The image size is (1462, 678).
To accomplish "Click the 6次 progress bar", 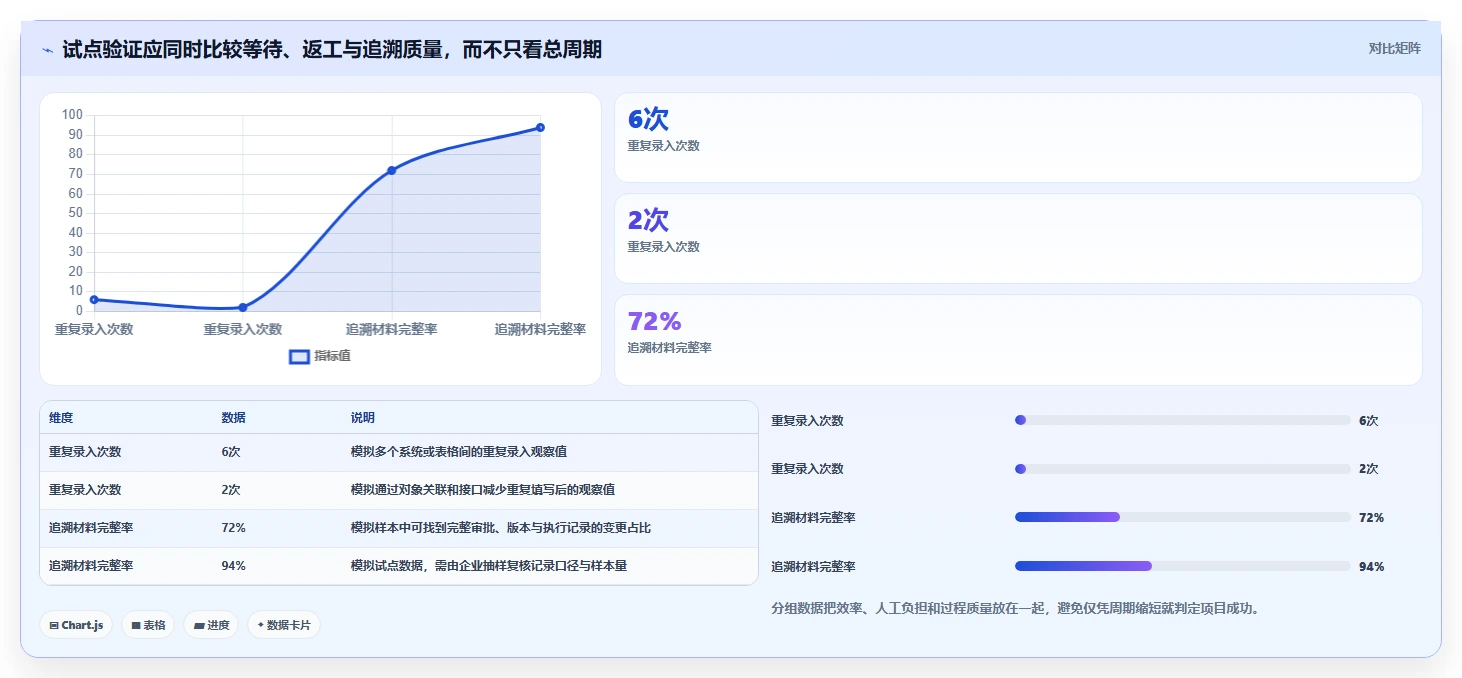I will click(x=1182, y=420).
